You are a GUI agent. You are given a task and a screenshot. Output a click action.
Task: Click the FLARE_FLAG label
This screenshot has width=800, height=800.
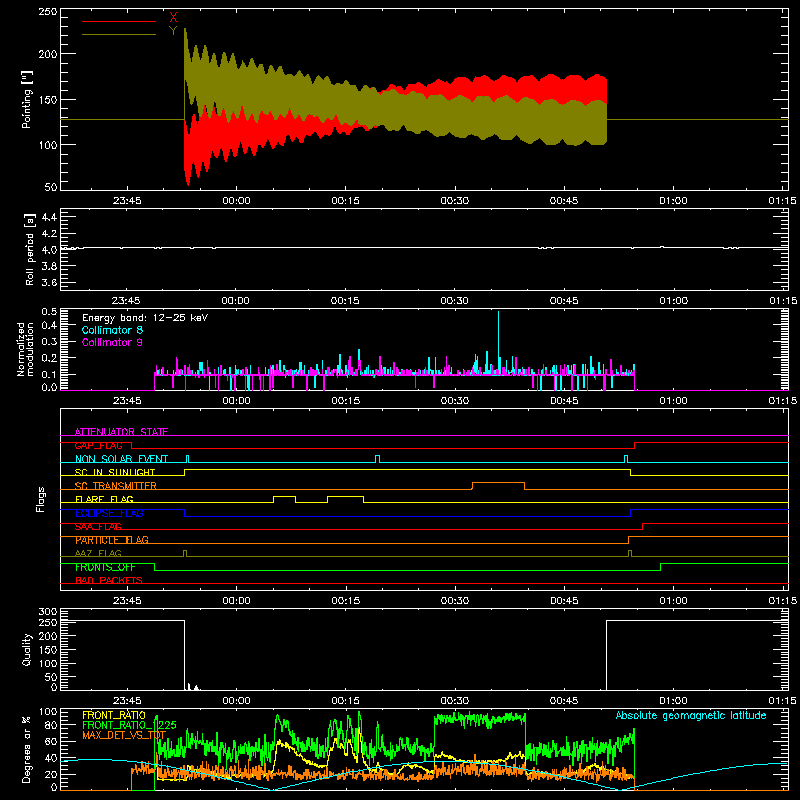pyautogui.click(x=104, y=499)
